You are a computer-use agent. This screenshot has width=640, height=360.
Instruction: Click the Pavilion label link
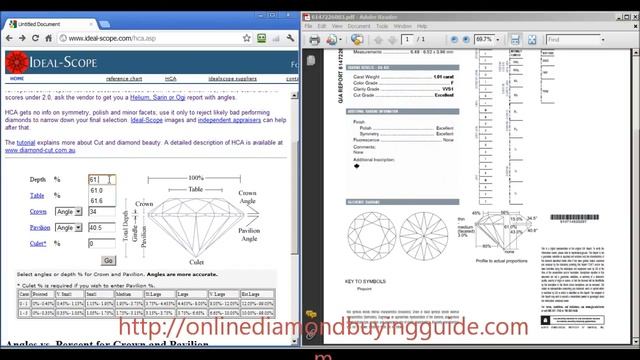pyautogui.click(x=40, y=227)
